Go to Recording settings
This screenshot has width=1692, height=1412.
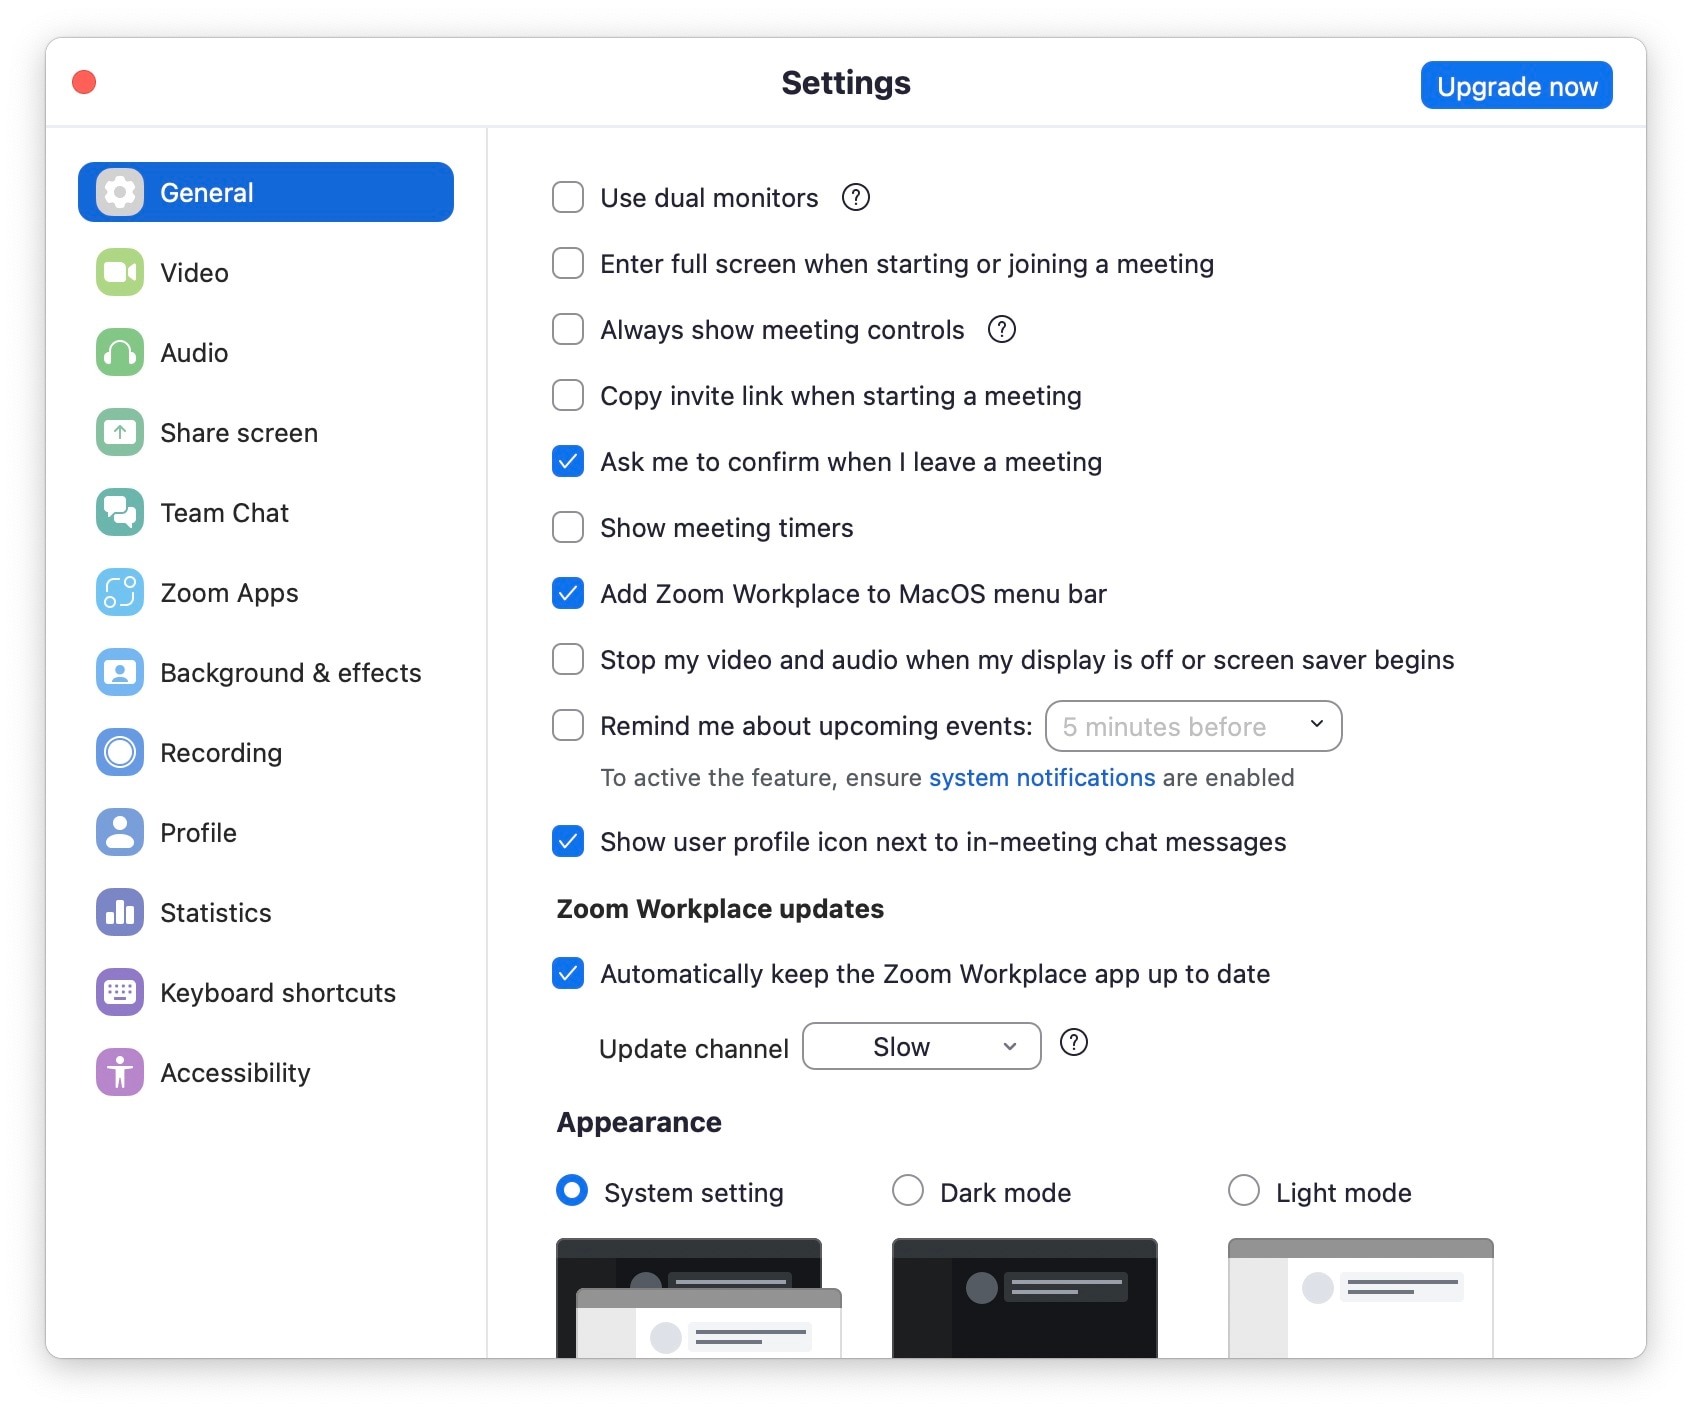266,752
